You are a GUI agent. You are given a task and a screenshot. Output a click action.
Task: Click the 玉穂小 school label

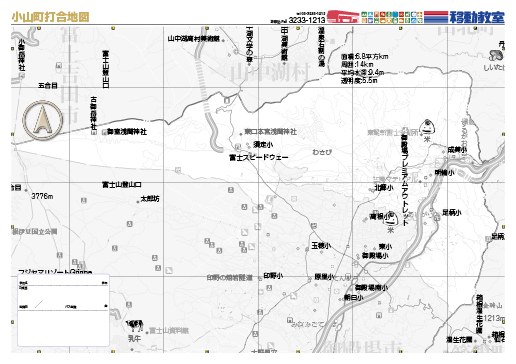pos(321,246)
